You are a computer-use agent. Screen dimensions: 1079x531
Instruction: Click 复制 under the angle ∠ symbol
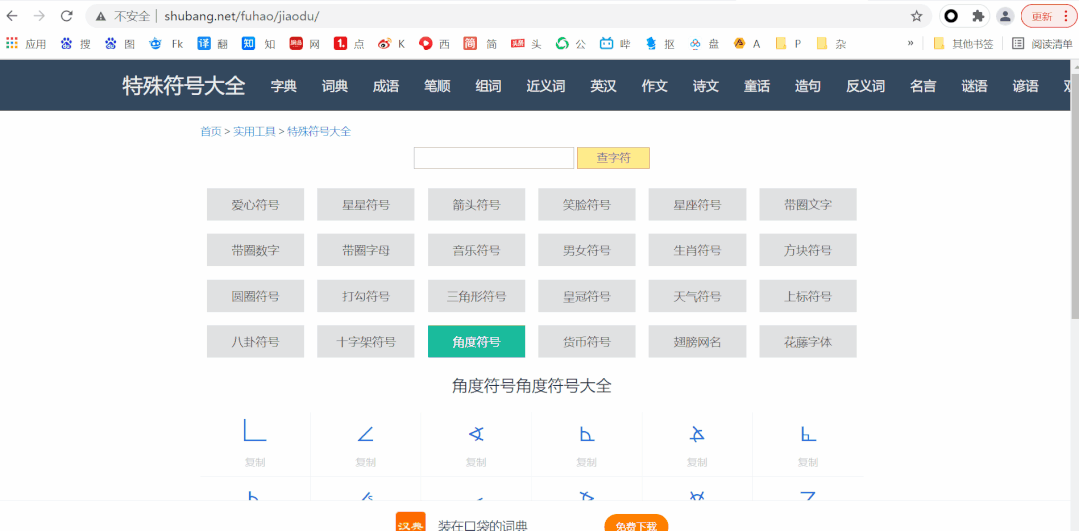pyautogui.click(x=365, y=462)
